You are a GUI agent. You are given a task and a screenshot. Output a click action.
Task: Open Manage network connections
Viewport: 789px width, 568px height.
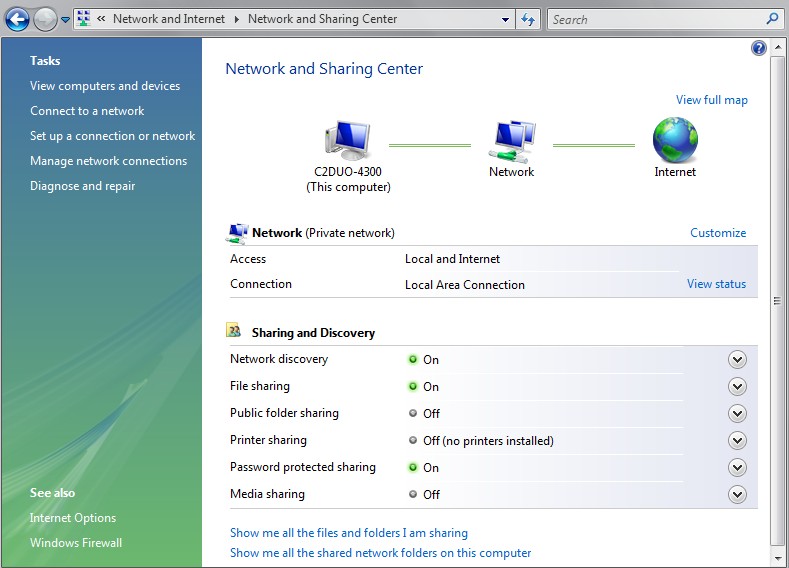coord(108,161)
